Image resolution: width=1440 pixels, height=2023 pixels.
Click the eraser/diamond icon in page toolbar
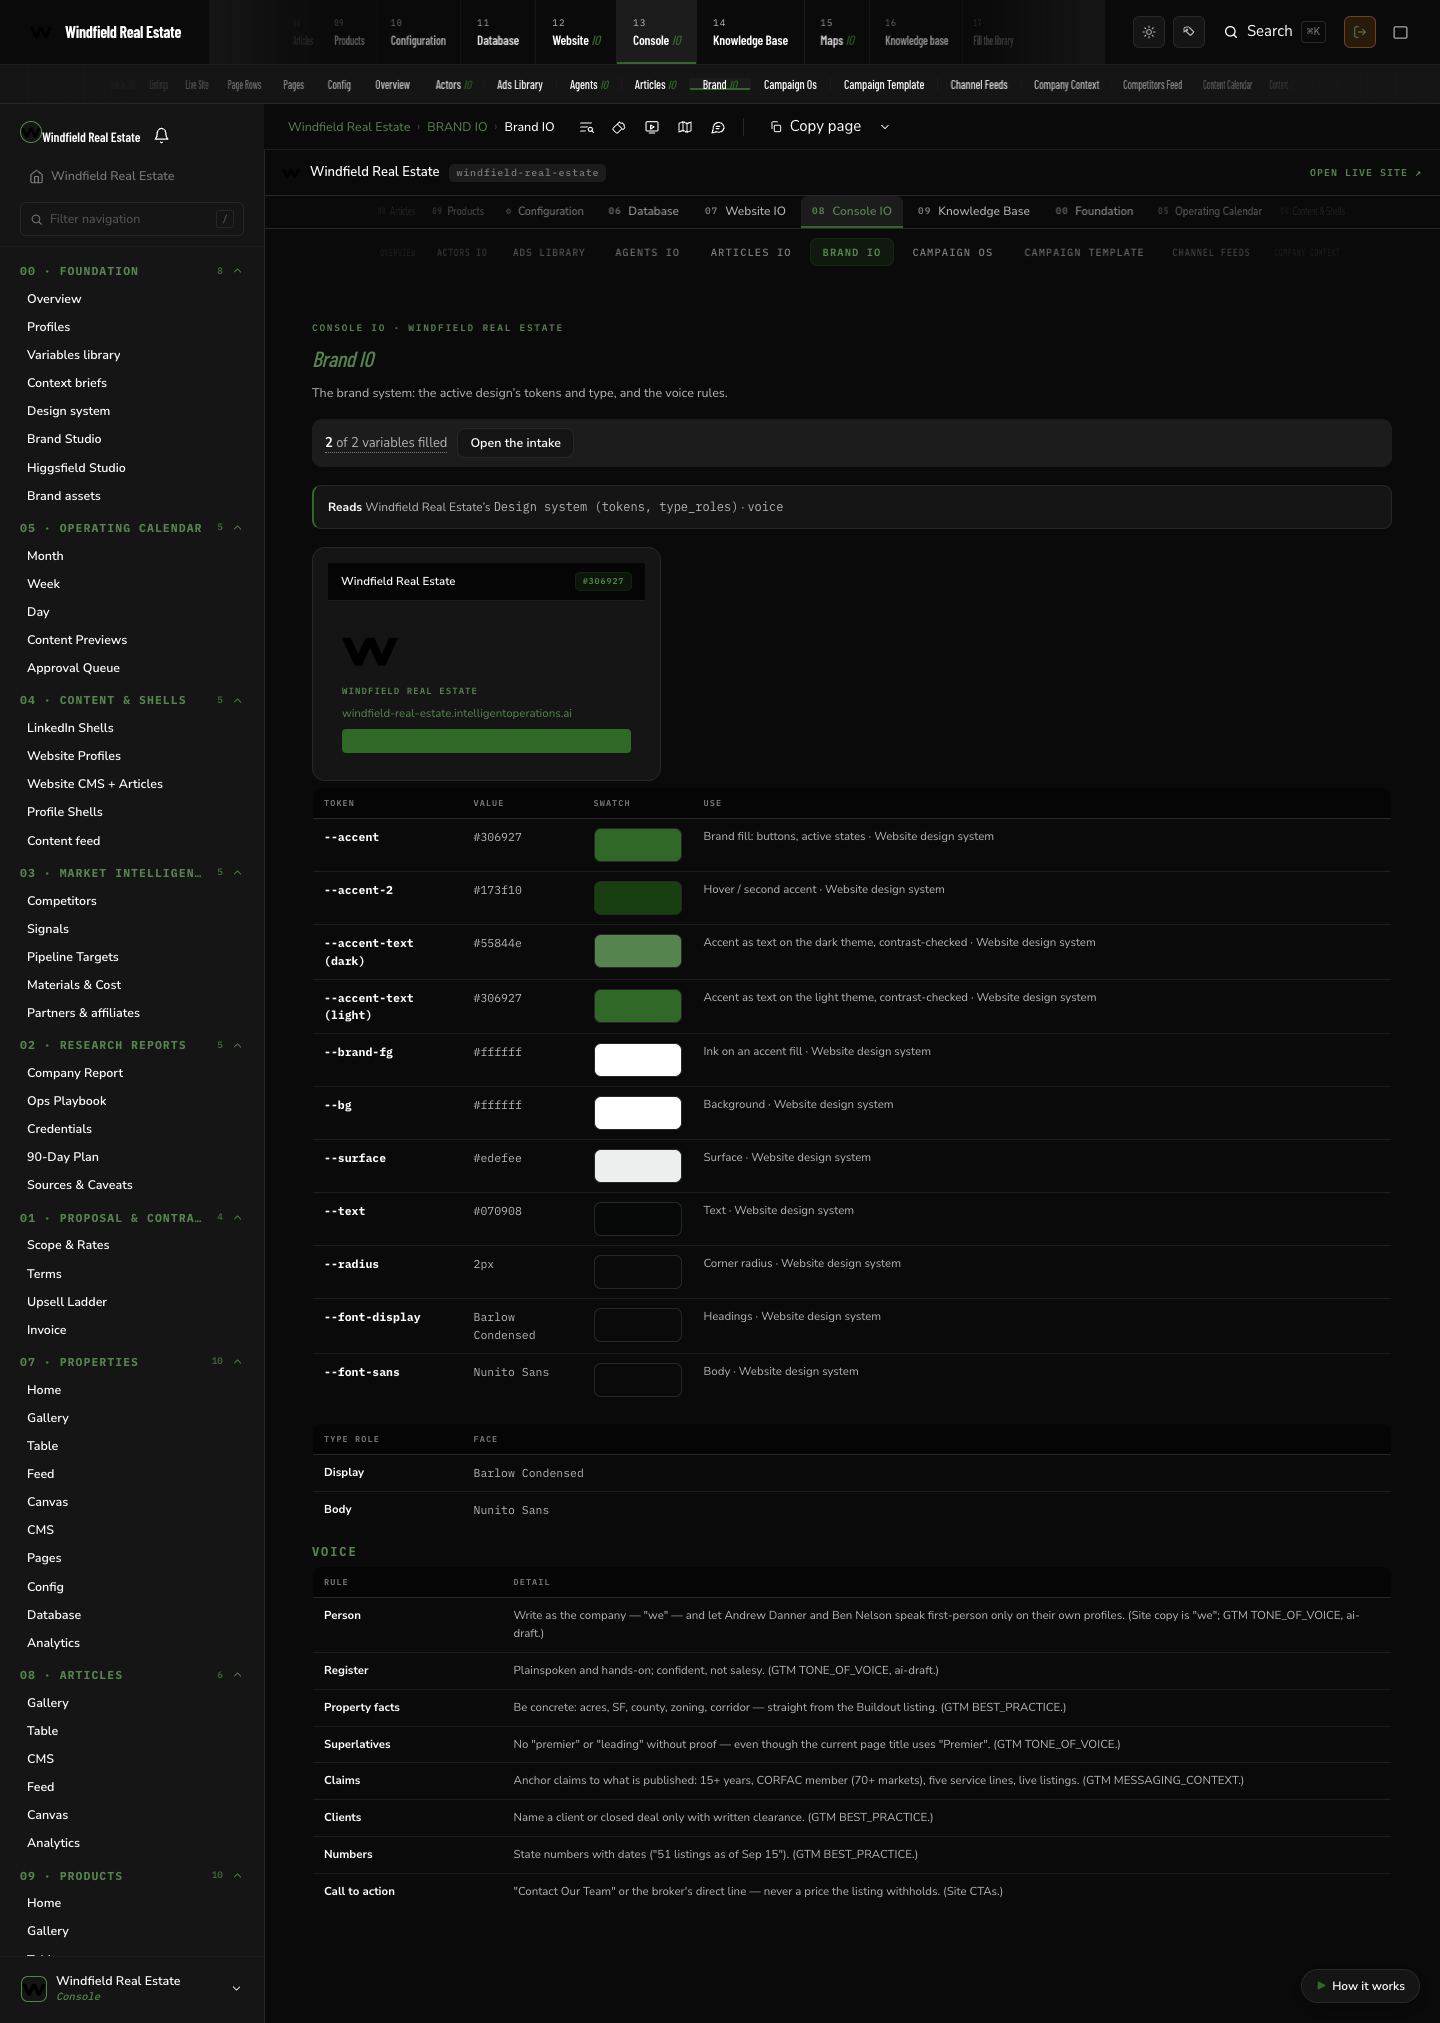[x=619, y=127]
